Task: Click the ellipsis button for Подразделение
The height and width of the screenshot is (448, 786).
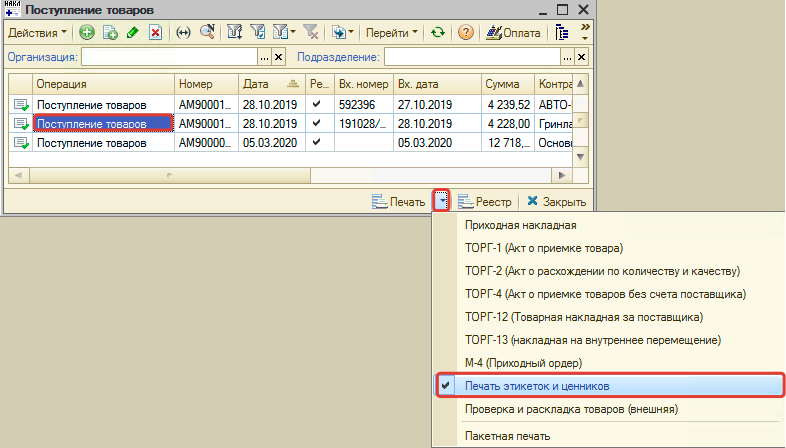Action: [x=567, y=57]
